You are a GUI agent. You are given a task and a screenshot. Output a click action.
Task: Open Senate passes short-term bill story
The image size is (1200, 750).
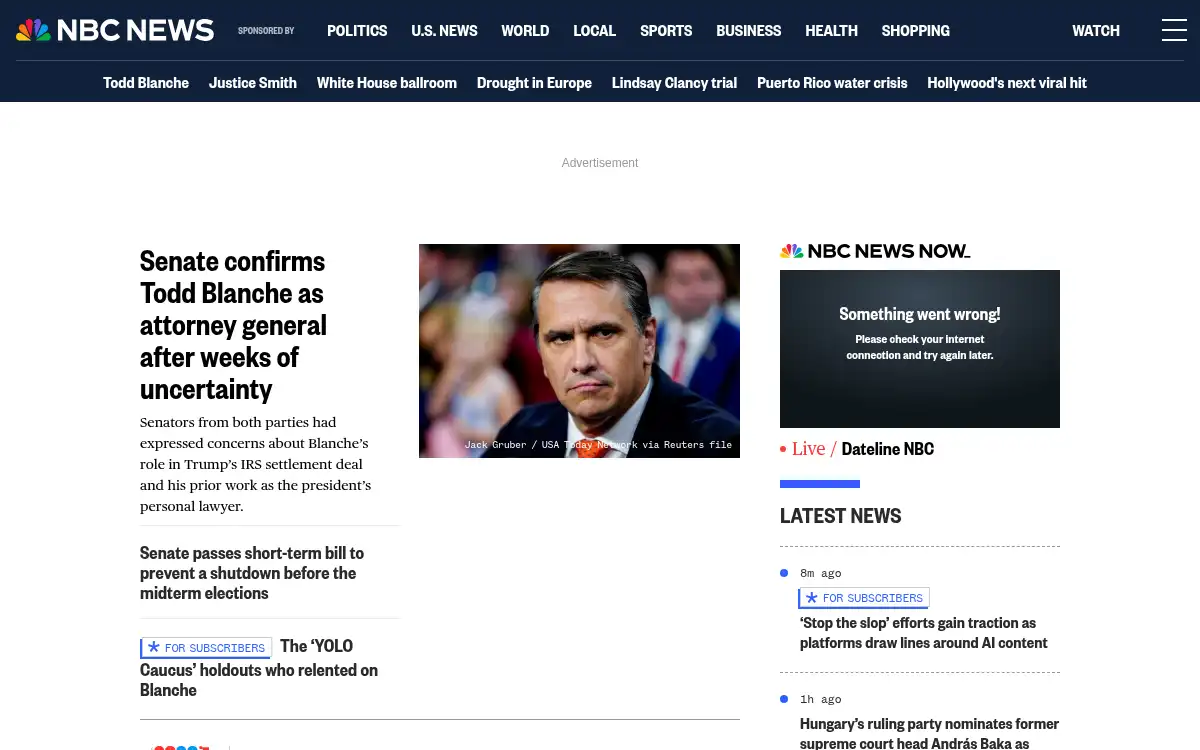[252, 573]
